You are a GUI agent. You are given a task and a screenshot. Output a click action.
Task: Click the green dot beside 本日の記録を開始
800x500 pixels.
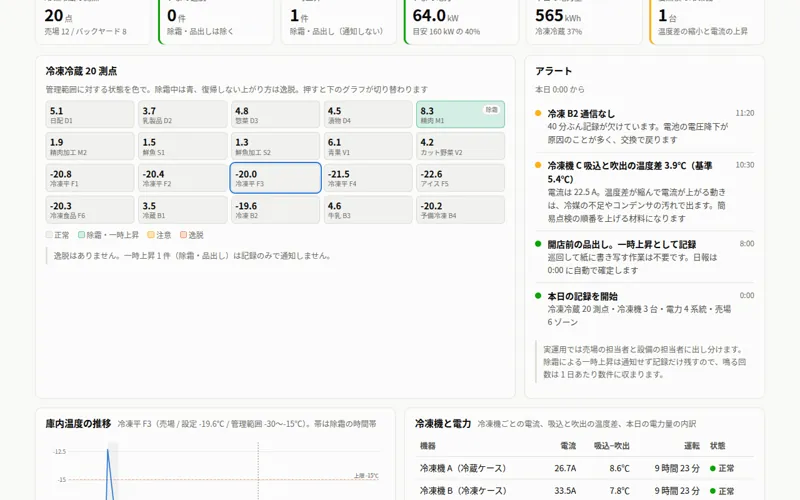click(x=538, y=296)
